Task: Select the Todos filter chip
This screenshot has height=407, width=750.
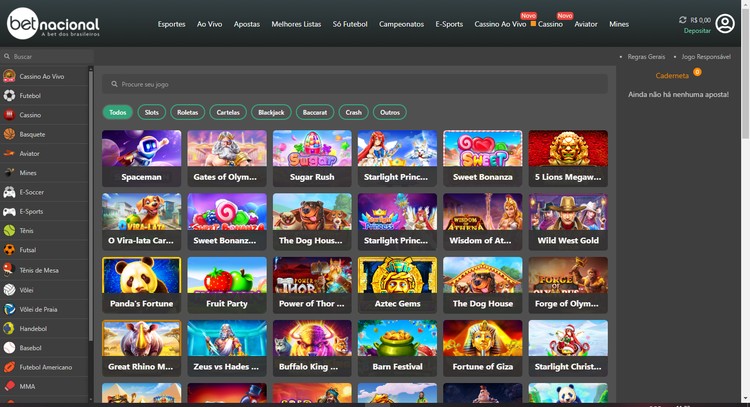Action: point(118,112)
